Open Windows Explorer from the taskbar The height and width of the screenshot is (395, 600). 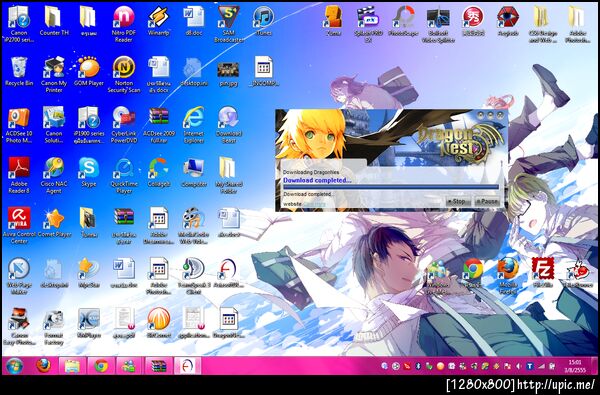click(72, 366)
